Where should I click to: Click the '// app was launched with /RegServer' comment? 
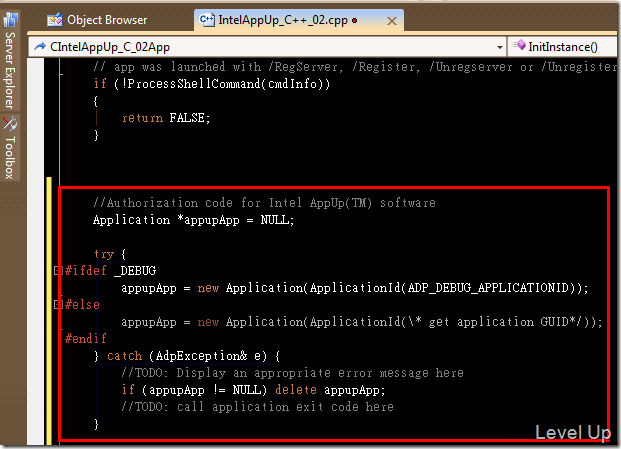[x=216, y=67]
